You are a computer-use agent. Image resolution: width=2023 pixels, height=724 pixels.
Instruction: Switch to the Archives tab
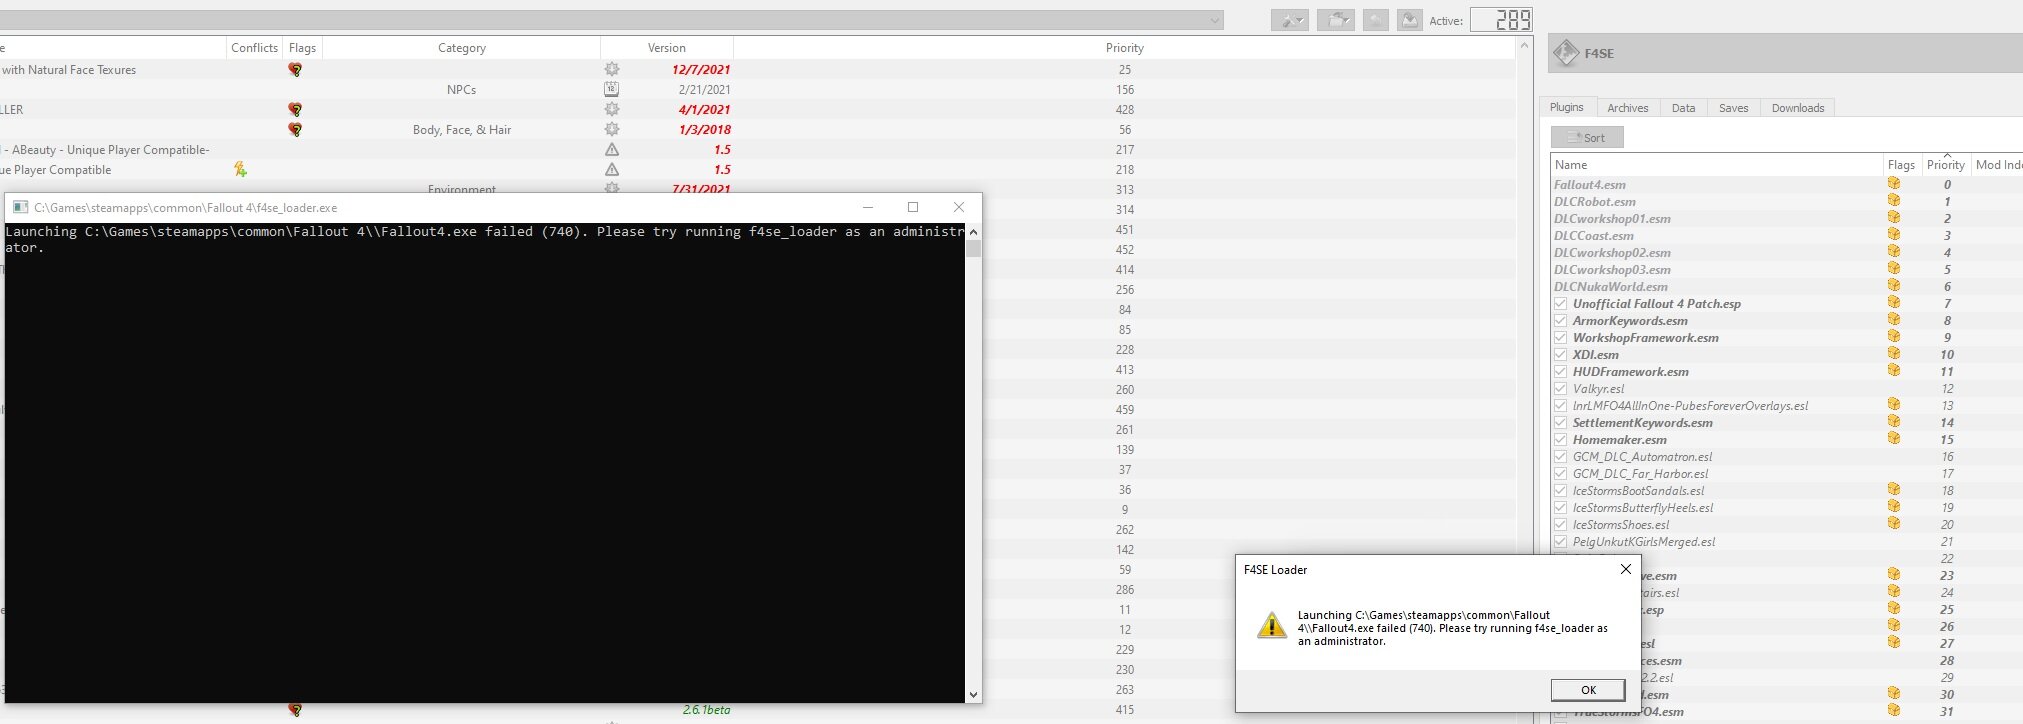tap(1627, 108)
